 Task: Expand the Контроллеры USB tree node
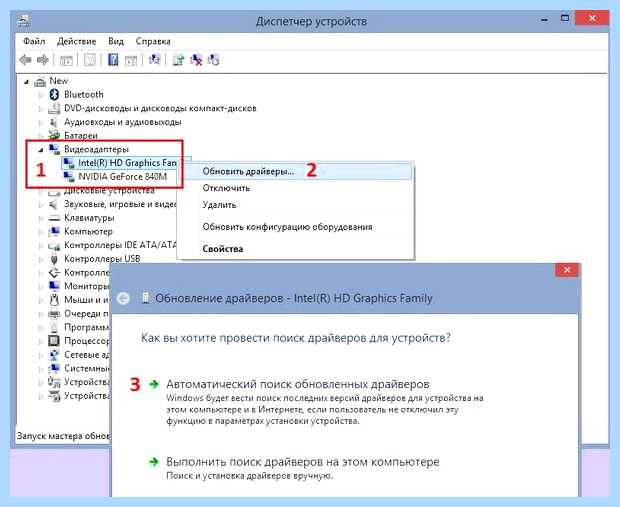coord(40,259)
